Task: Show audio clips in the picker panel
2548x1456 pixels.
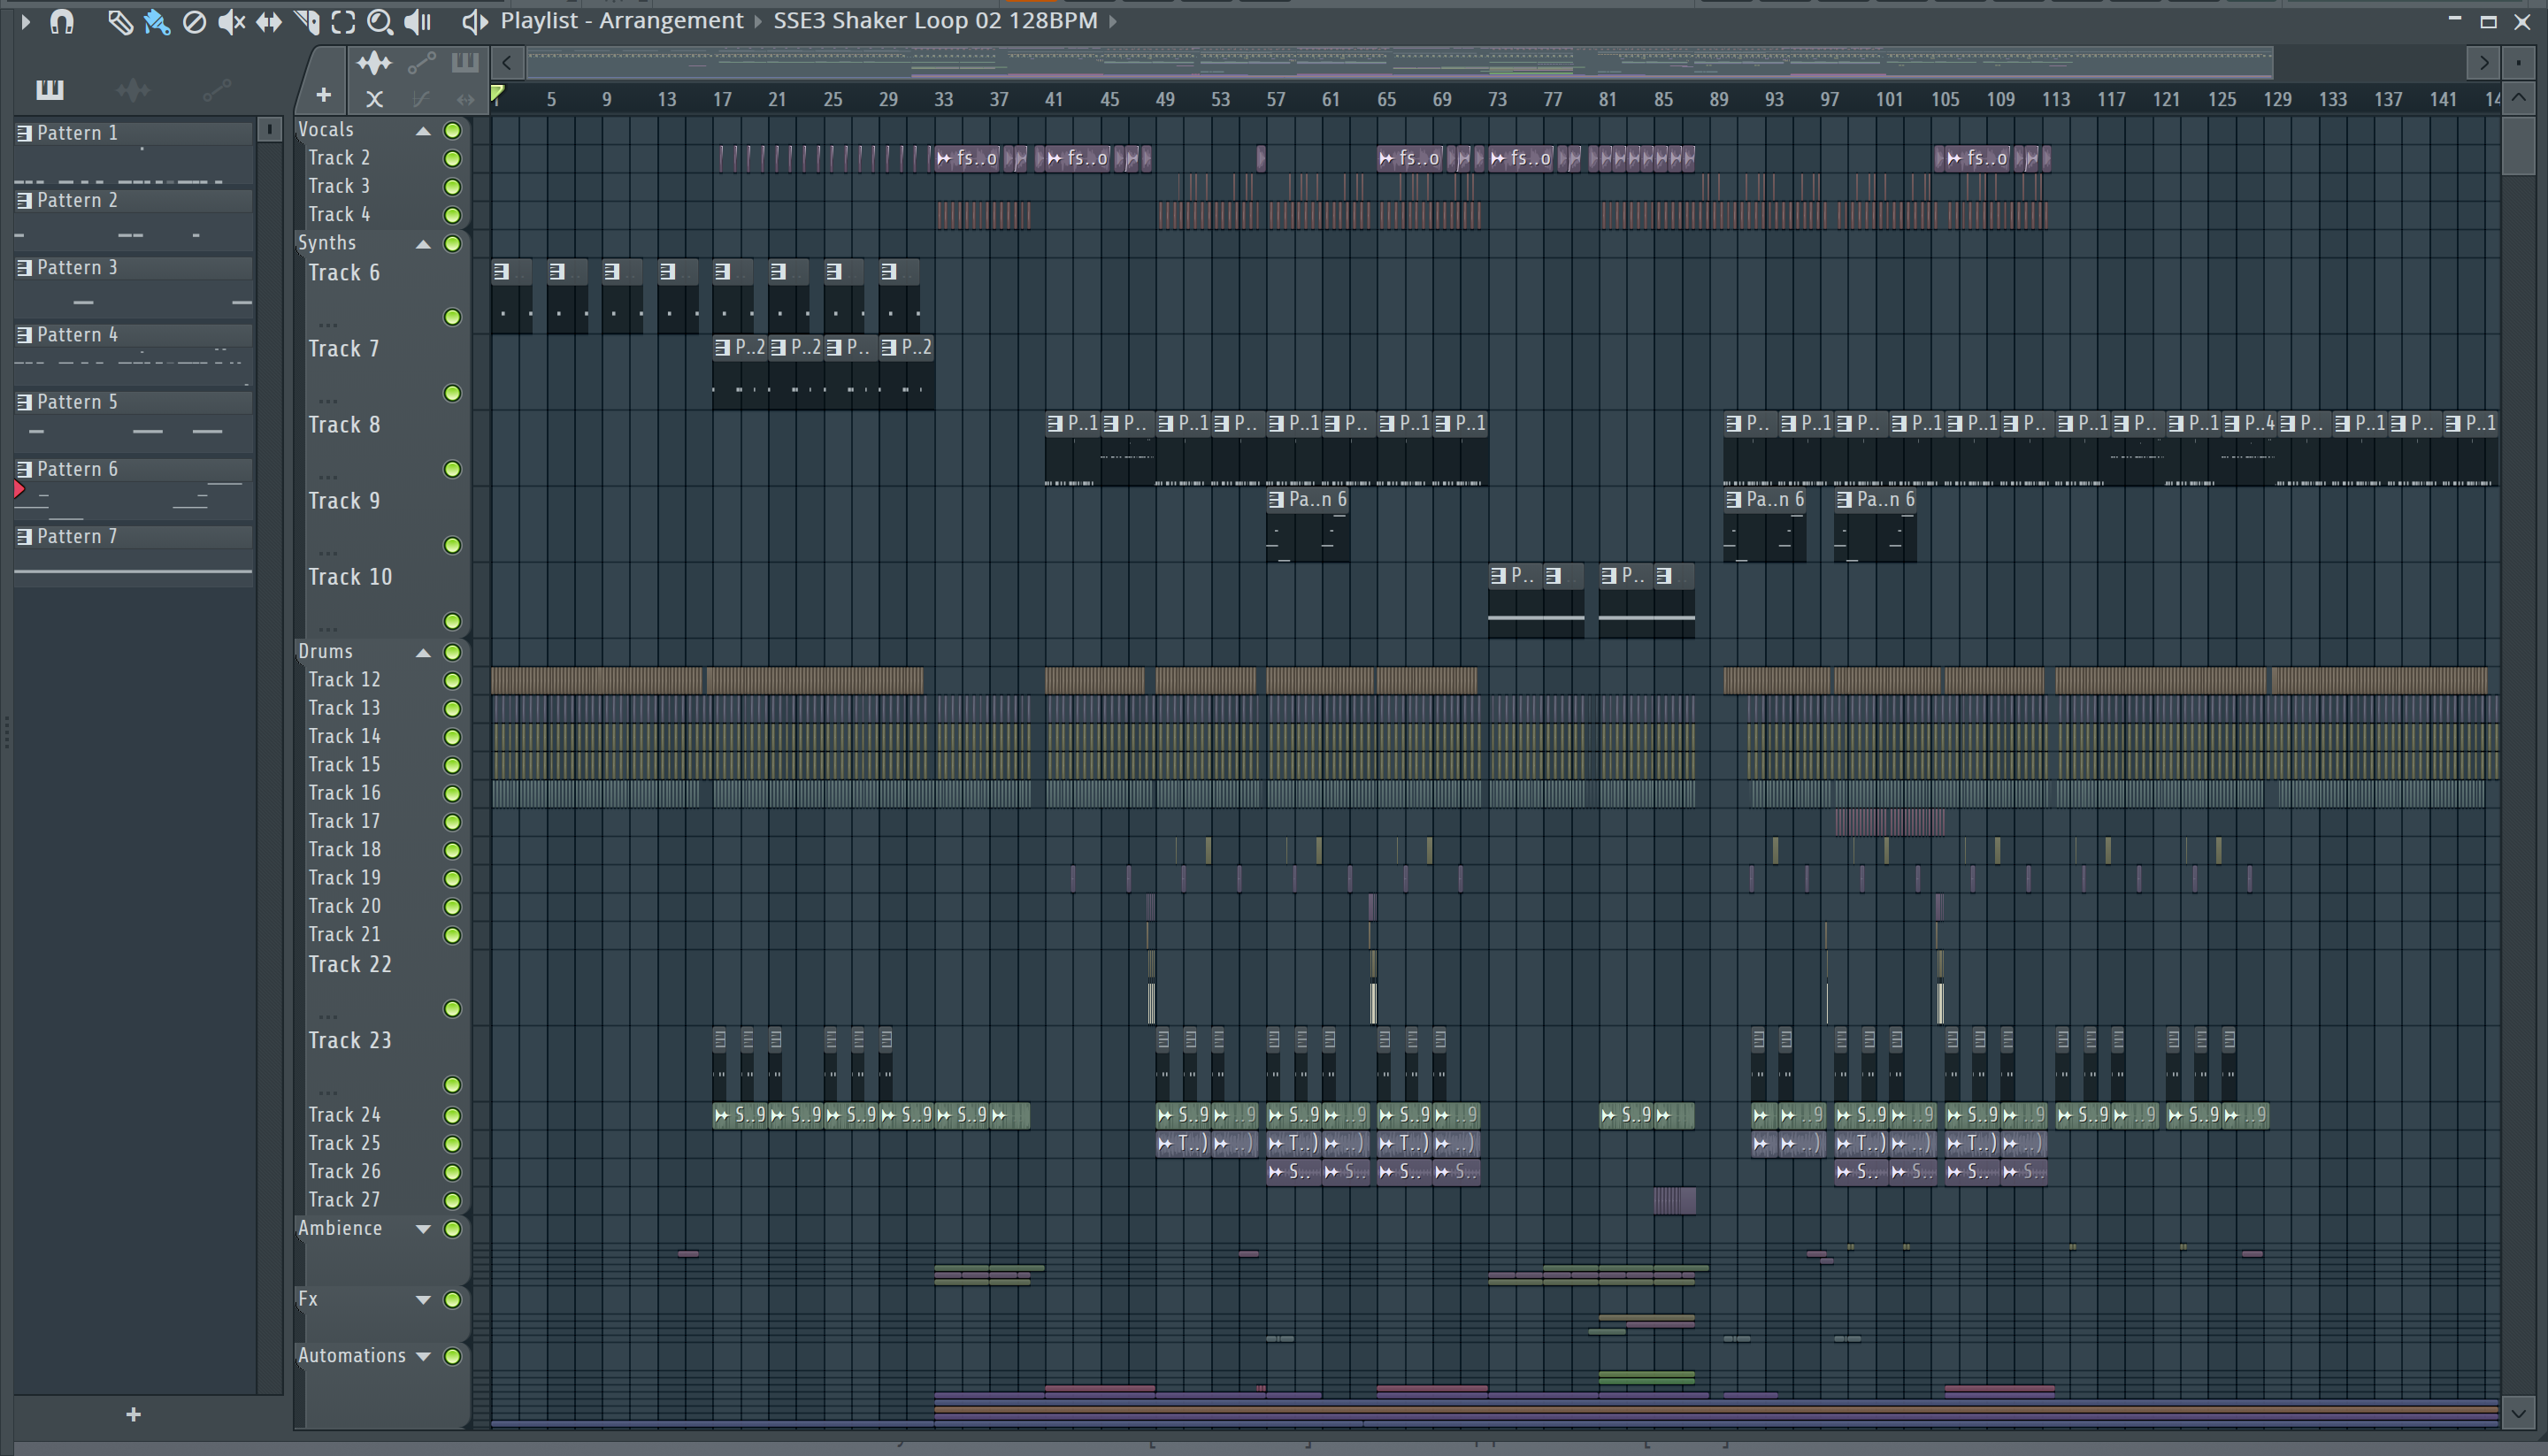Action: (x=133, y=91)
